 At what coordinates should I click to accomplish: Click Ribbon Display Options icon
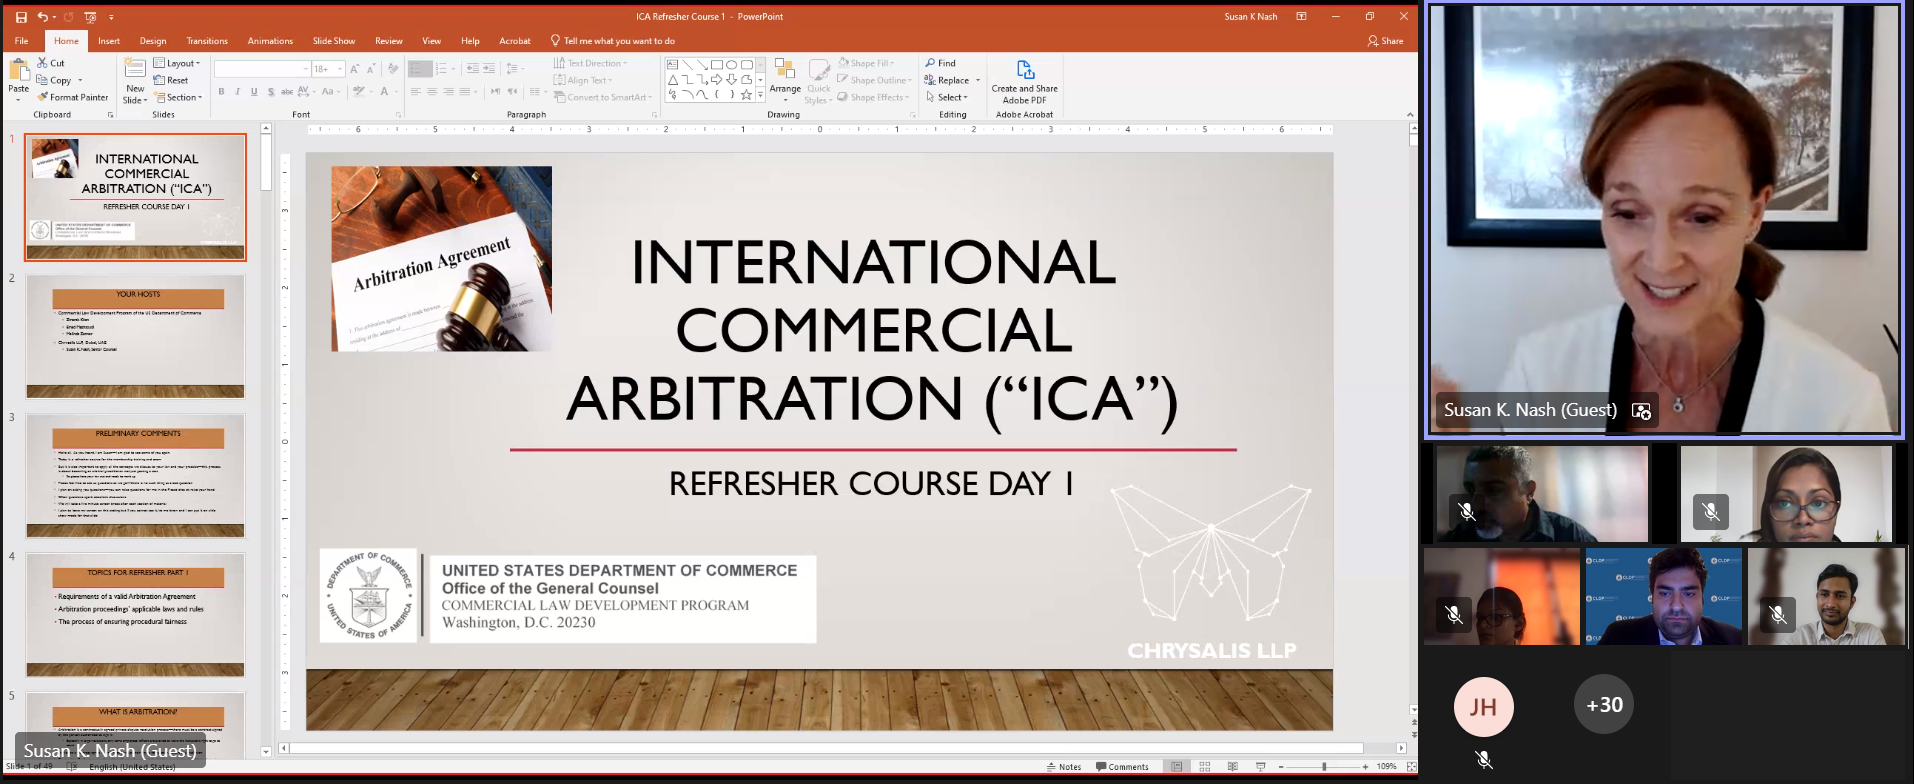[1301, 16]
